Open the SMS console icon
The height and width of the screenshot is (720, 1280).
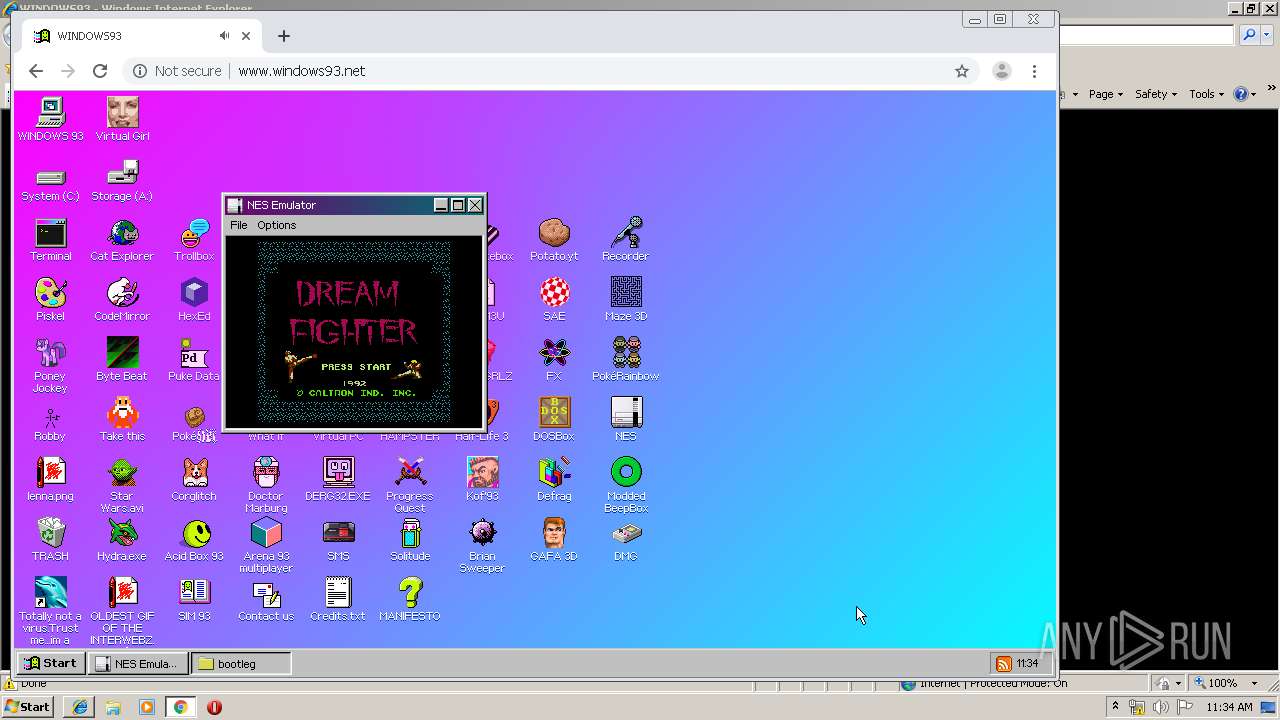point(338,540)
